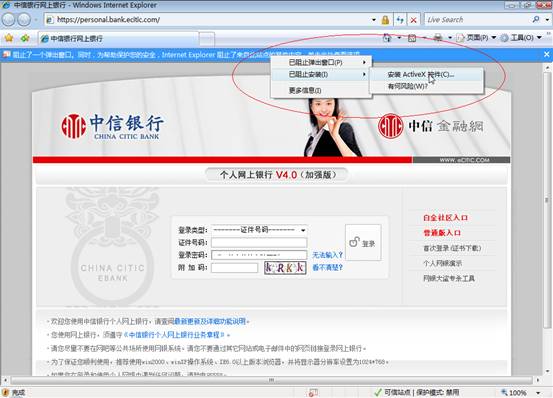Open the 白金社区入口 link
553x398 pixels.
click(445, 218)
